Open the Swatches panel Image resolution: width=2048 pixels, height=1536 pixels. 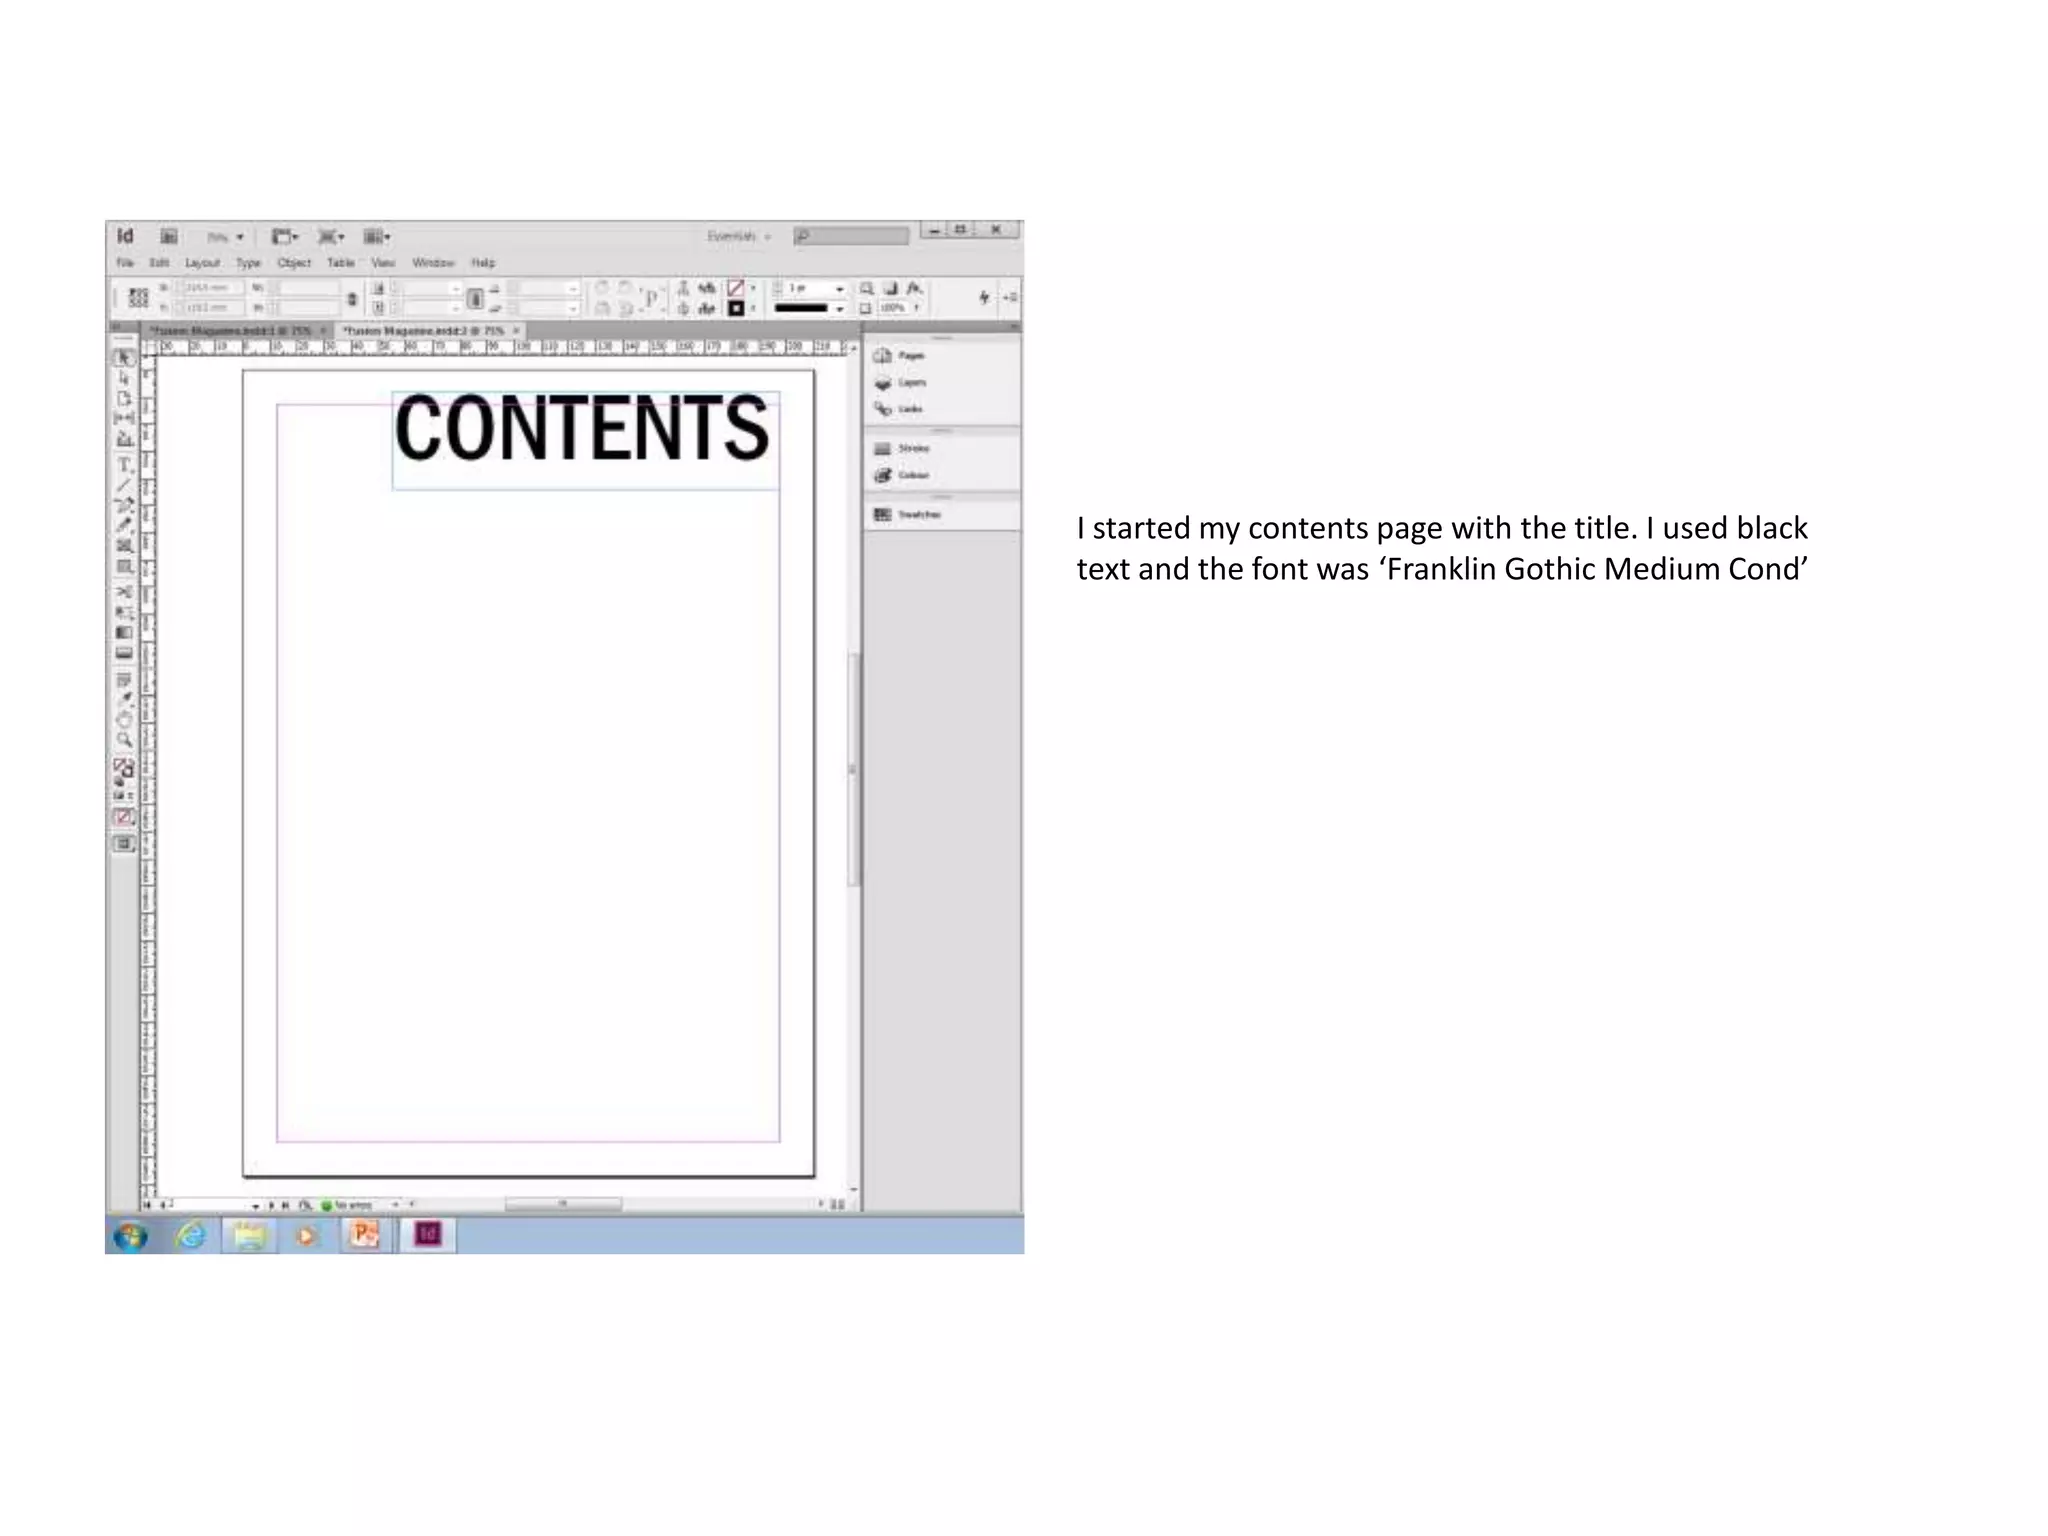906,514
